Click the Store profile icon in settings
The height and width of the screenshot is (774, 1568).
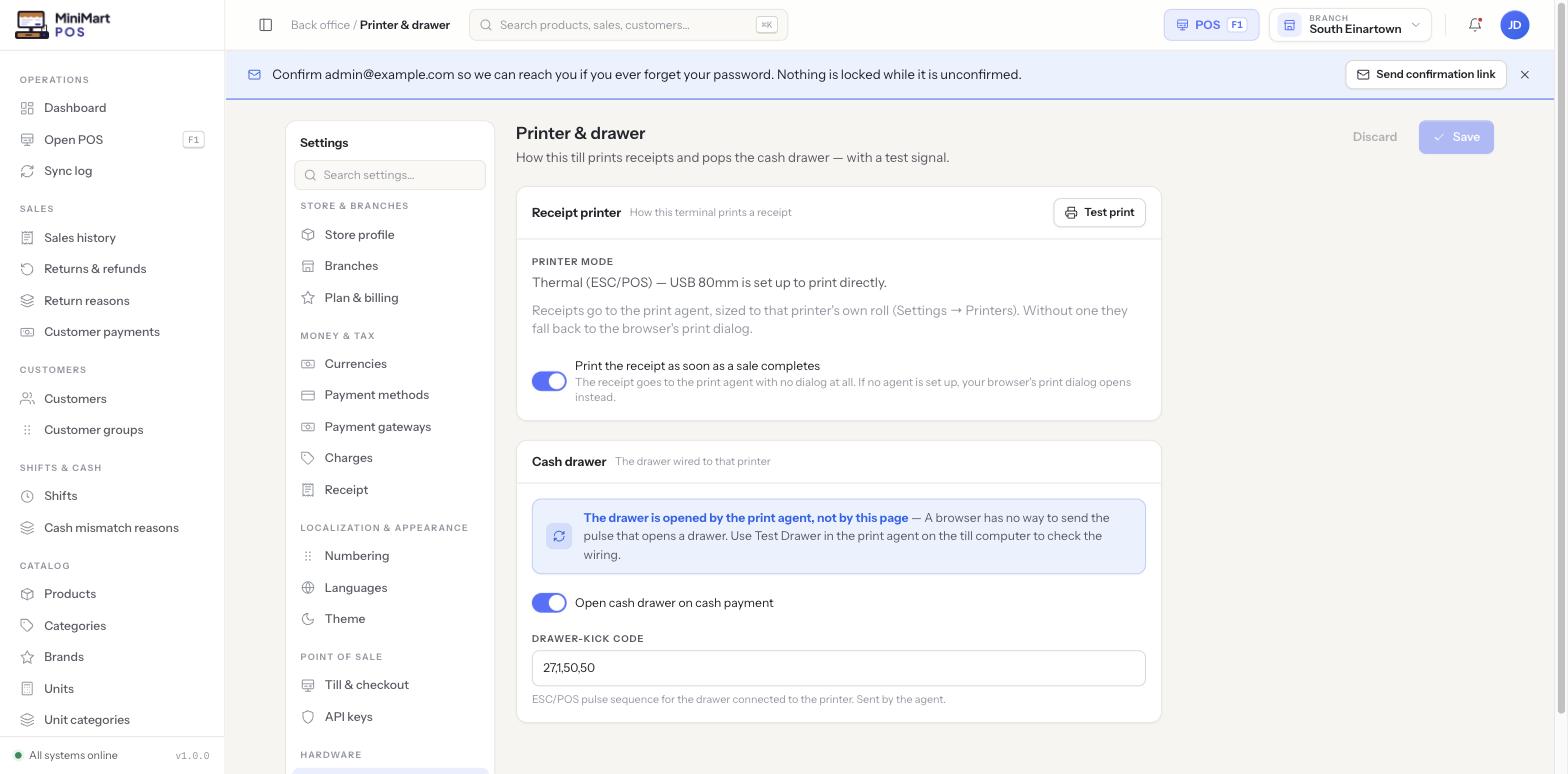tap(308, 235)
